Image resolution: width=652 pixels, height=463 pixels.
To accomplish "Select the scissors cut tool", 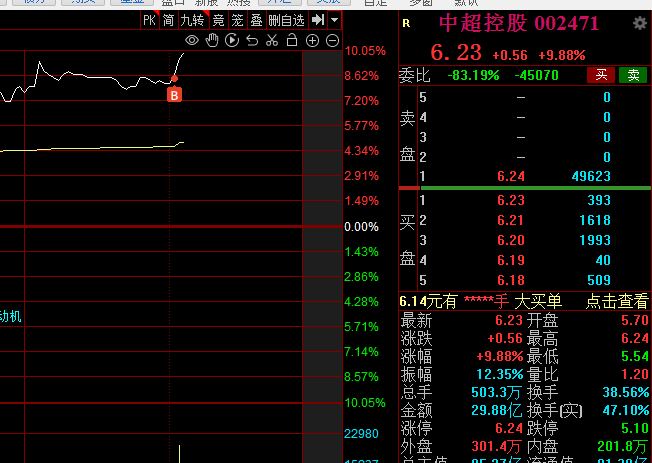I will [272, 40].
